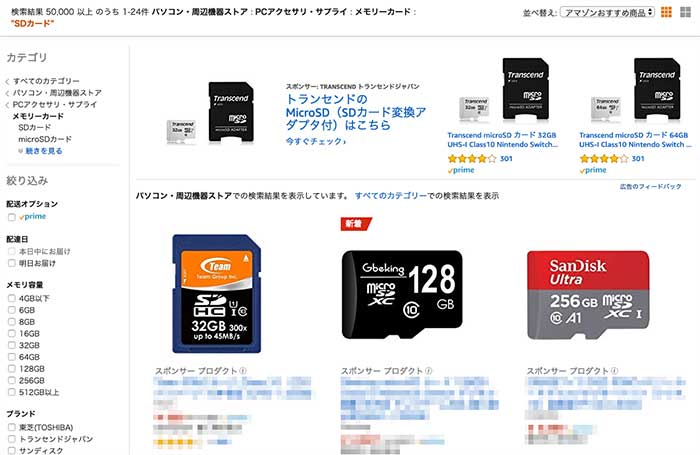Click the 今すぐチェック link

316,142
